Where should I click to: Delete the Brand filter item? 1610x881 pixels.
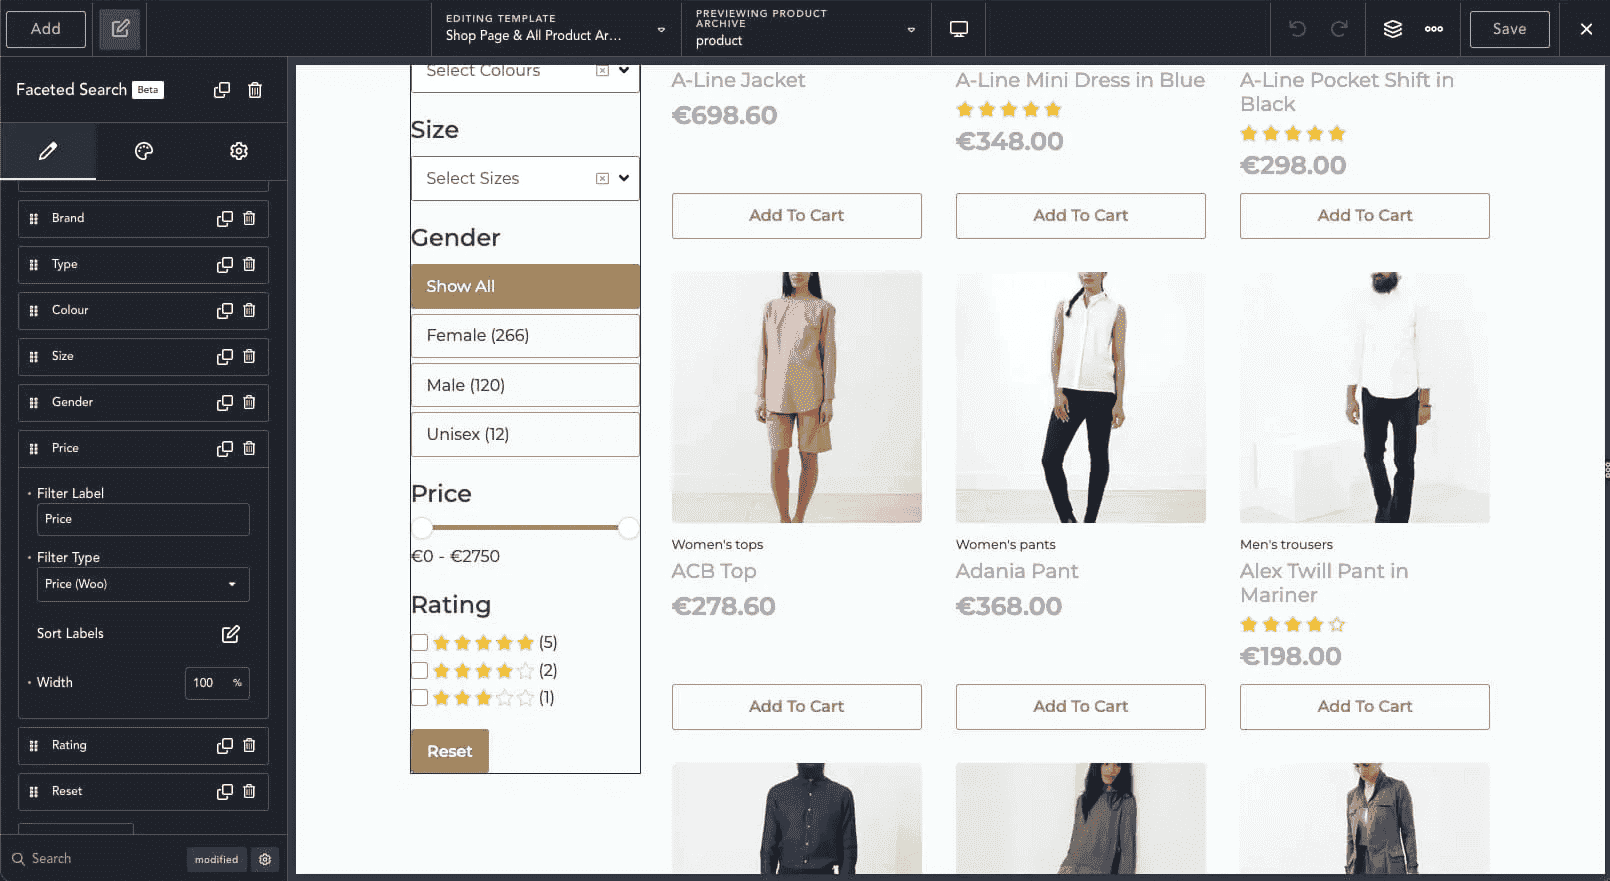coord(249,218)
